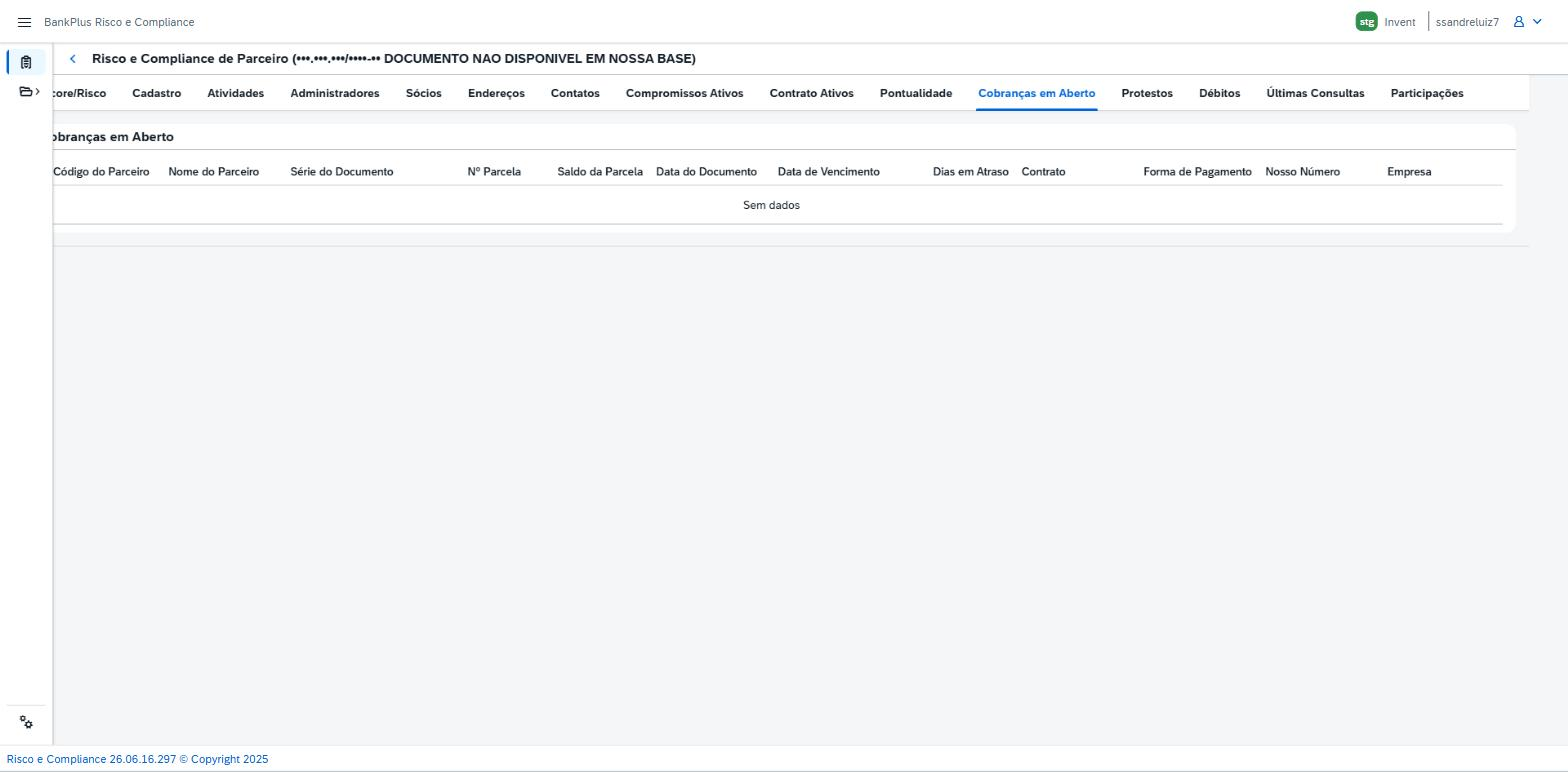Click the Nome do Parceiro column header
This screenshot has height=772, width=1568.
click(x=214, y=172)
